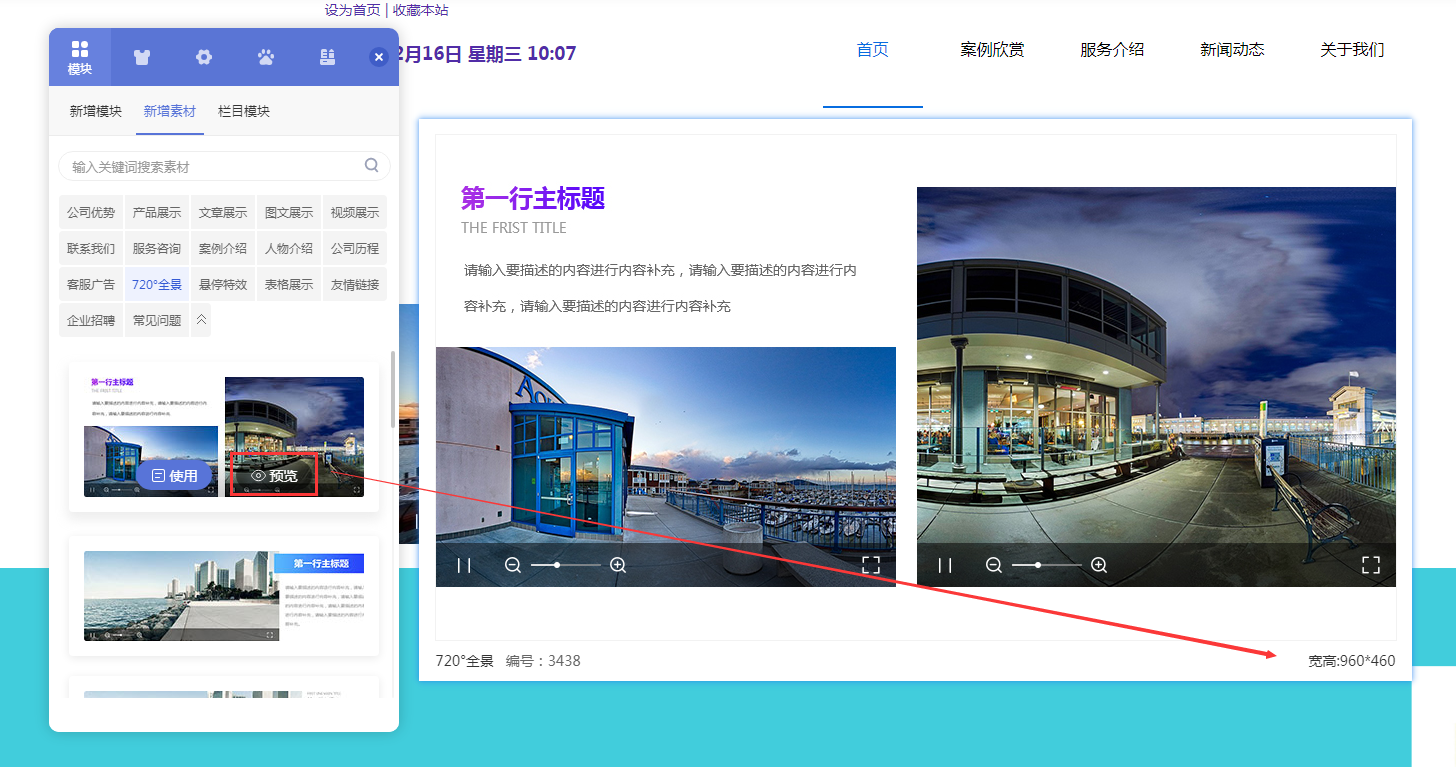This screenshot has width=1456, height=767.
Task: Show 常见问题 materials
Action: pos(157,320)
